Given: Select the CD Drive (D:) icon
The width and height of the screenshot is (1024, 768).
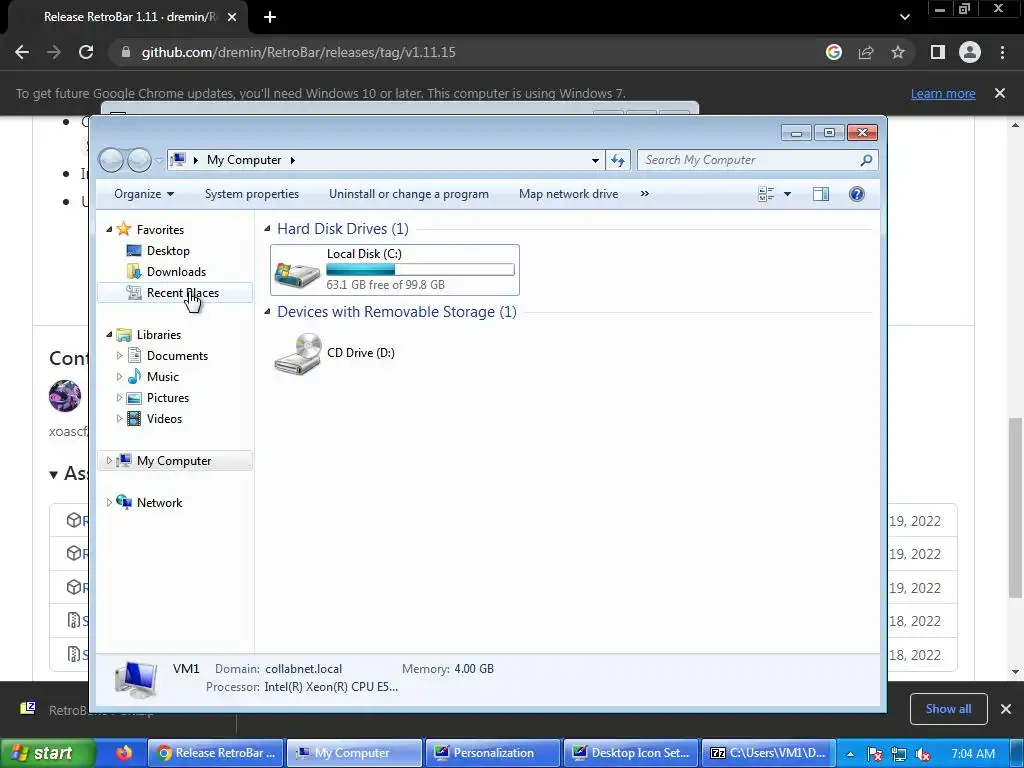Looking at the screenshot, I should click(x=298, y=353).
